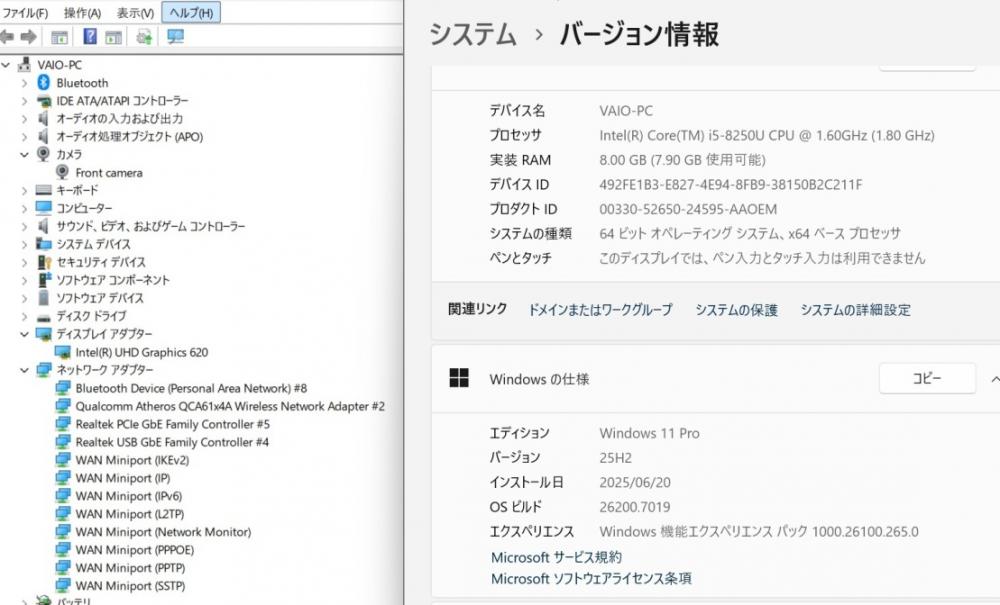Open Microsoft ソフトウェアライセンス条項 link
Screen dimensions: 1000x605
(591, 579)
